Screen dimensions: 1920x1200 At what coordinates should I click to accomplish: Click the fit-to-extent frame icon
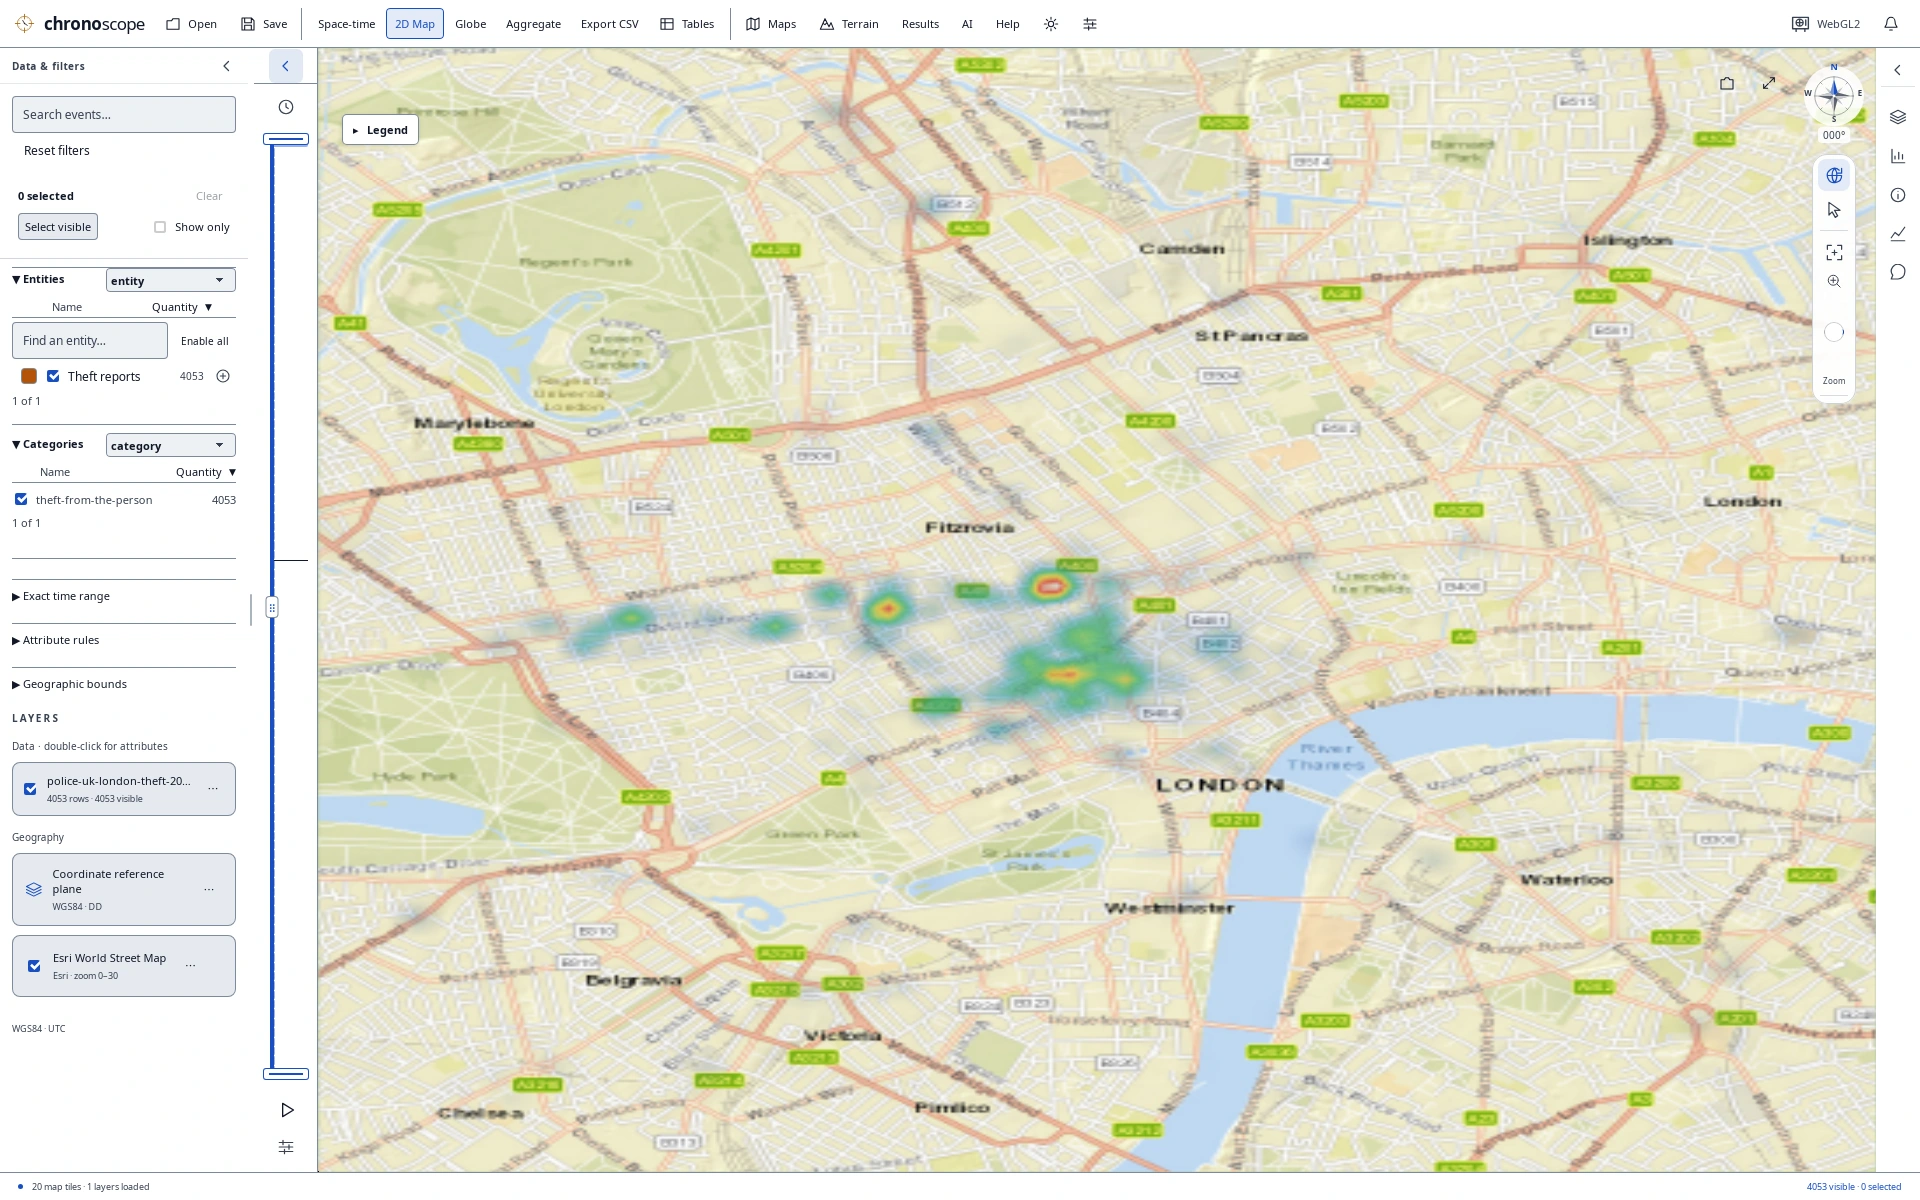[1834, 253]
